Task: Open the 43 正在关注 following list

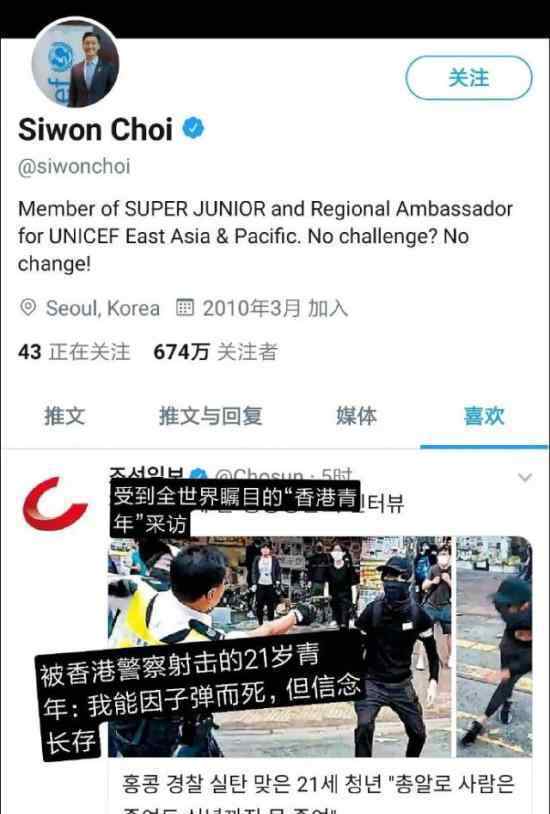Action: tap(74, 352)
